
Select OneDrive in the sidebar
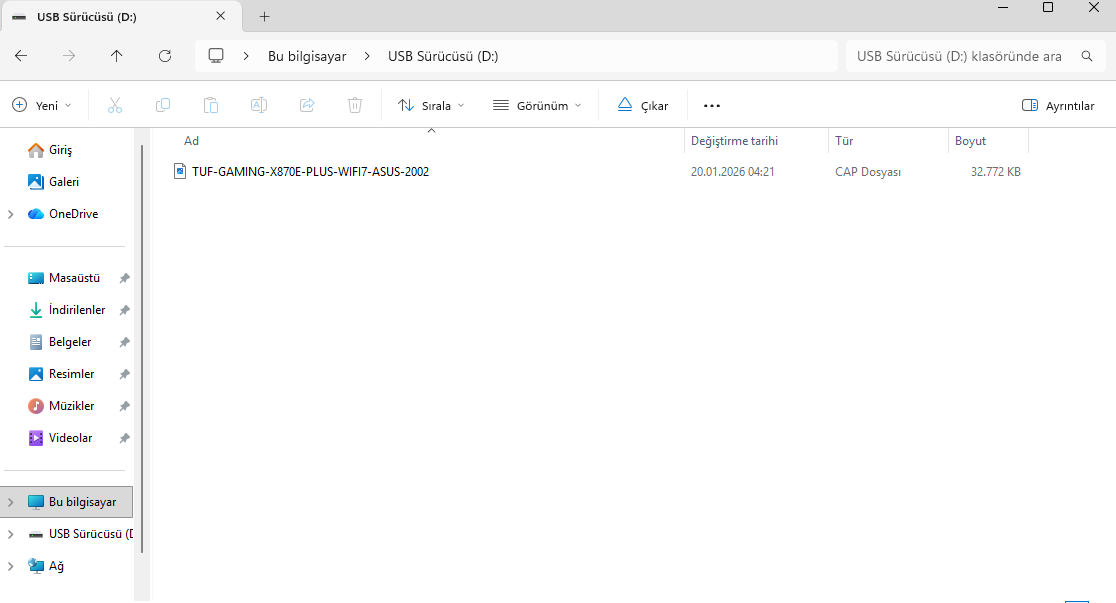tap(73, 214)
